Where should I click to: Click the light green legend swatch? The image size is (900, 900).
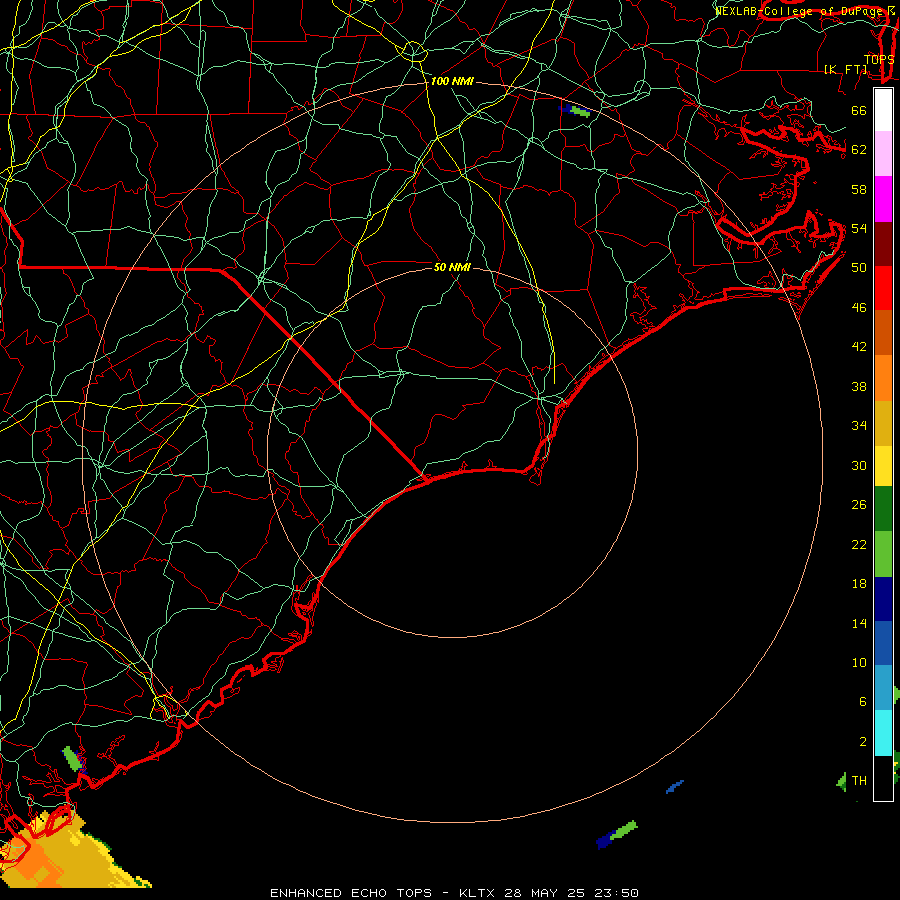click(x=883, y=554)
